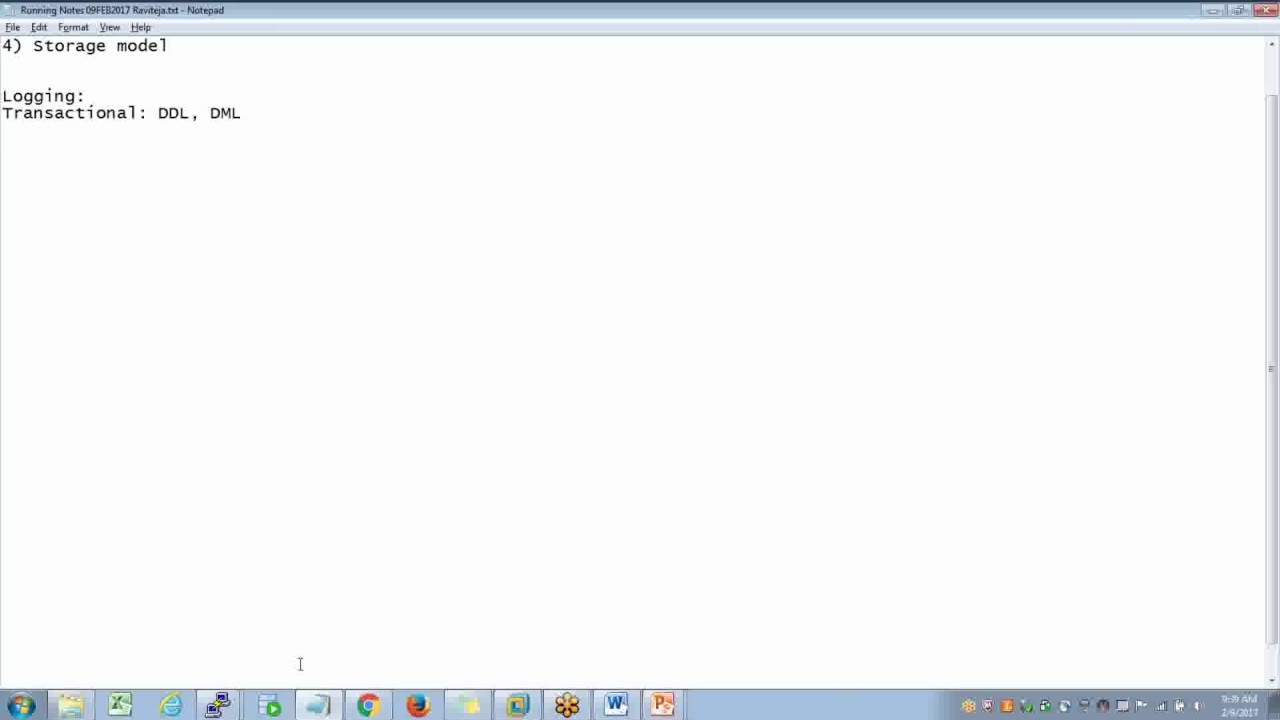Open the View menu

pos(110,27)
